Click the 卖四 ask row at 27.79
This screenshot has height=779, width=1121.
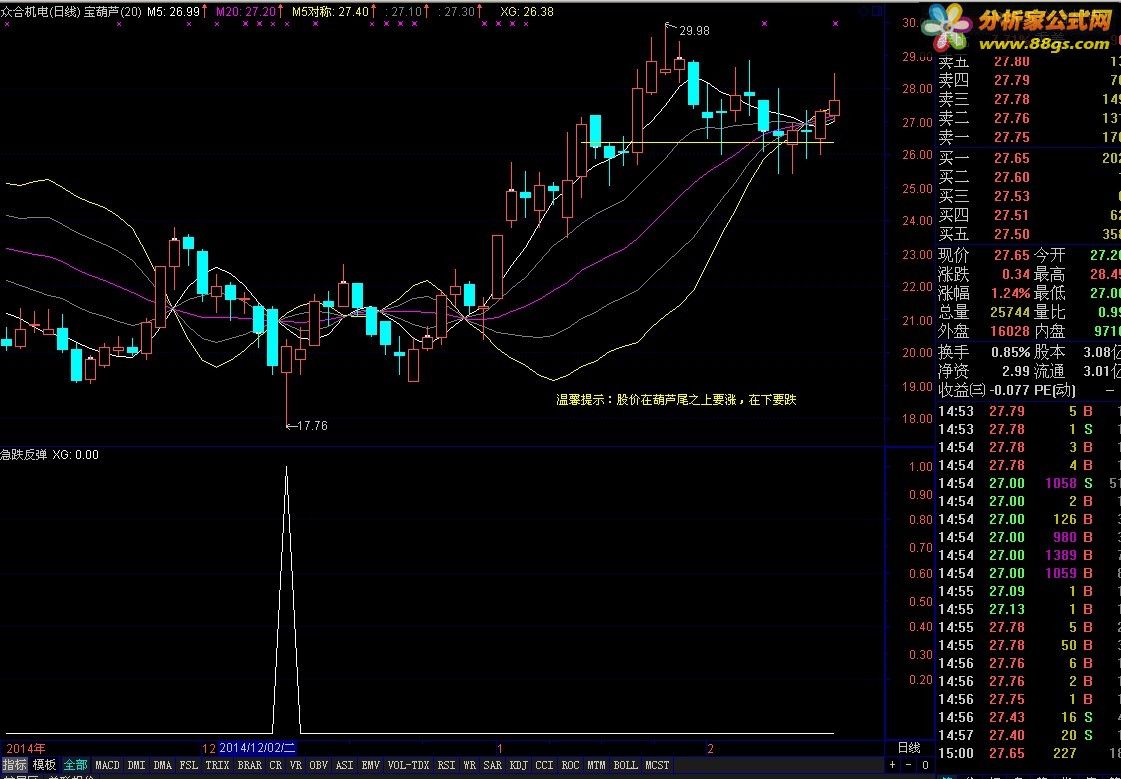pos(1028,80)
